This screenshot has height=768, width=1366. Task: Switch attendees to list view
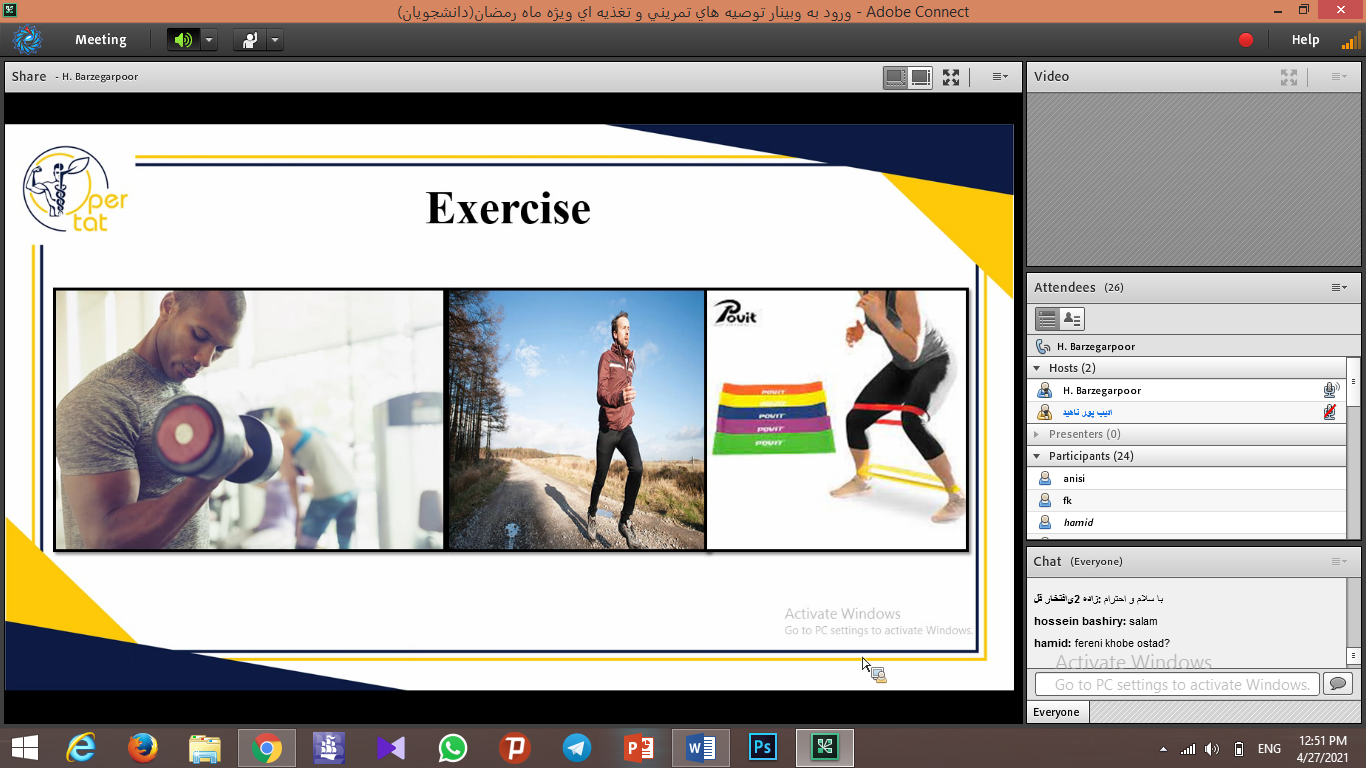click(x=1047, y=319)
